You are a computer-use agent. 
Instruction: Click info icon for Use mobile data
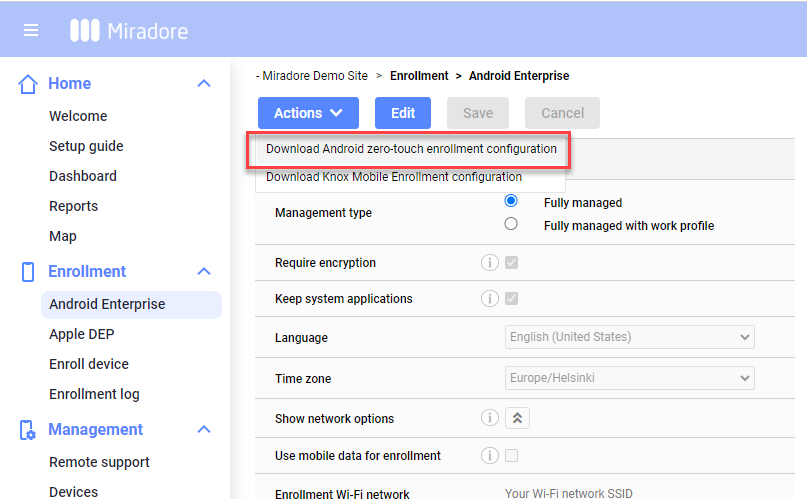tap(490, 456)
